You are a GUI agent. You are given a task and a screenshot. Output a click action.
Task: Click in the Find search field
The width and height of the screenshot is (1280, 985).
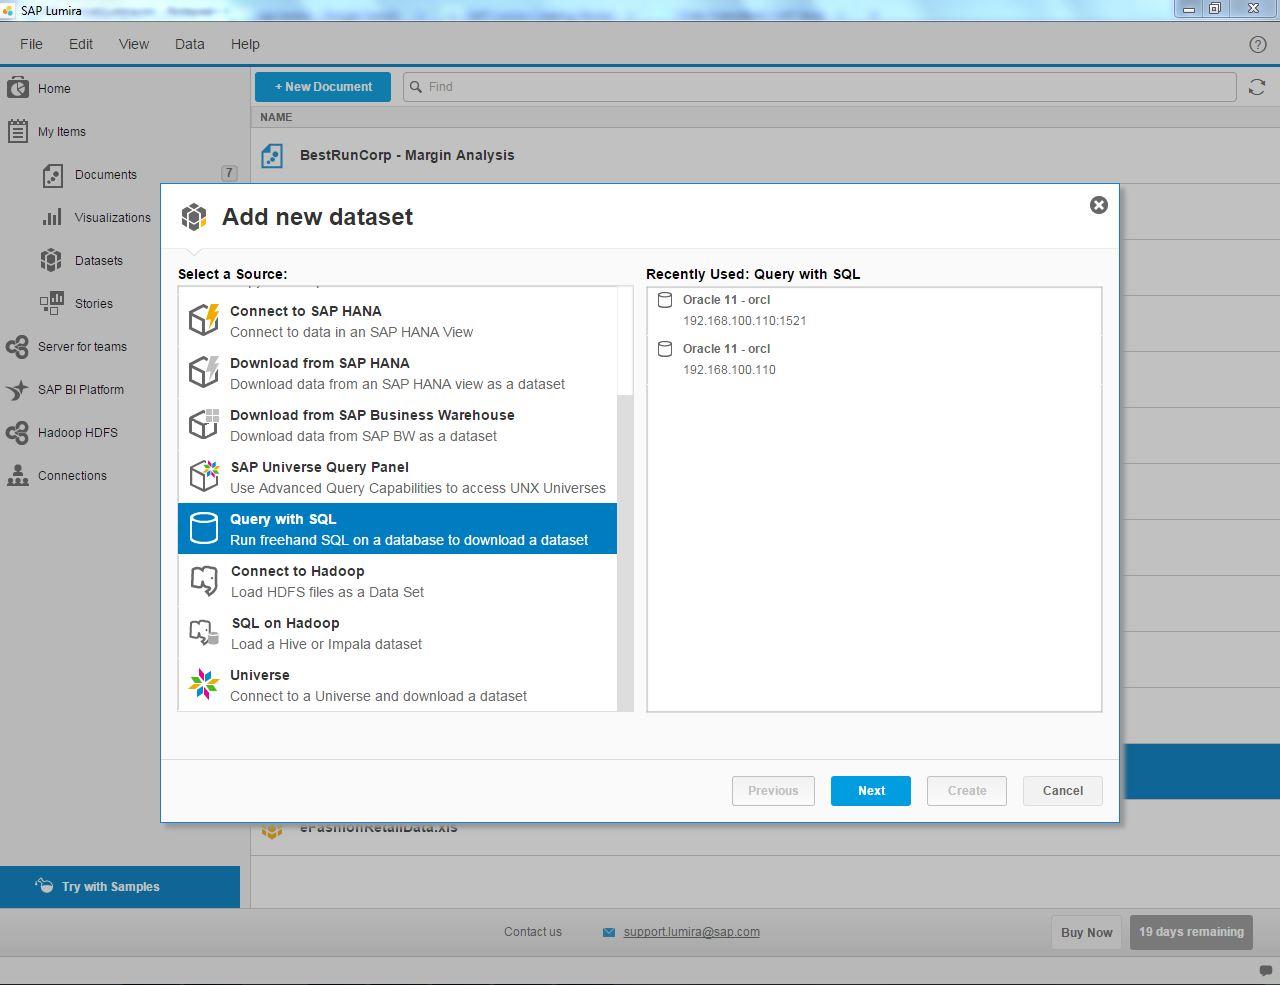point(820,87)
